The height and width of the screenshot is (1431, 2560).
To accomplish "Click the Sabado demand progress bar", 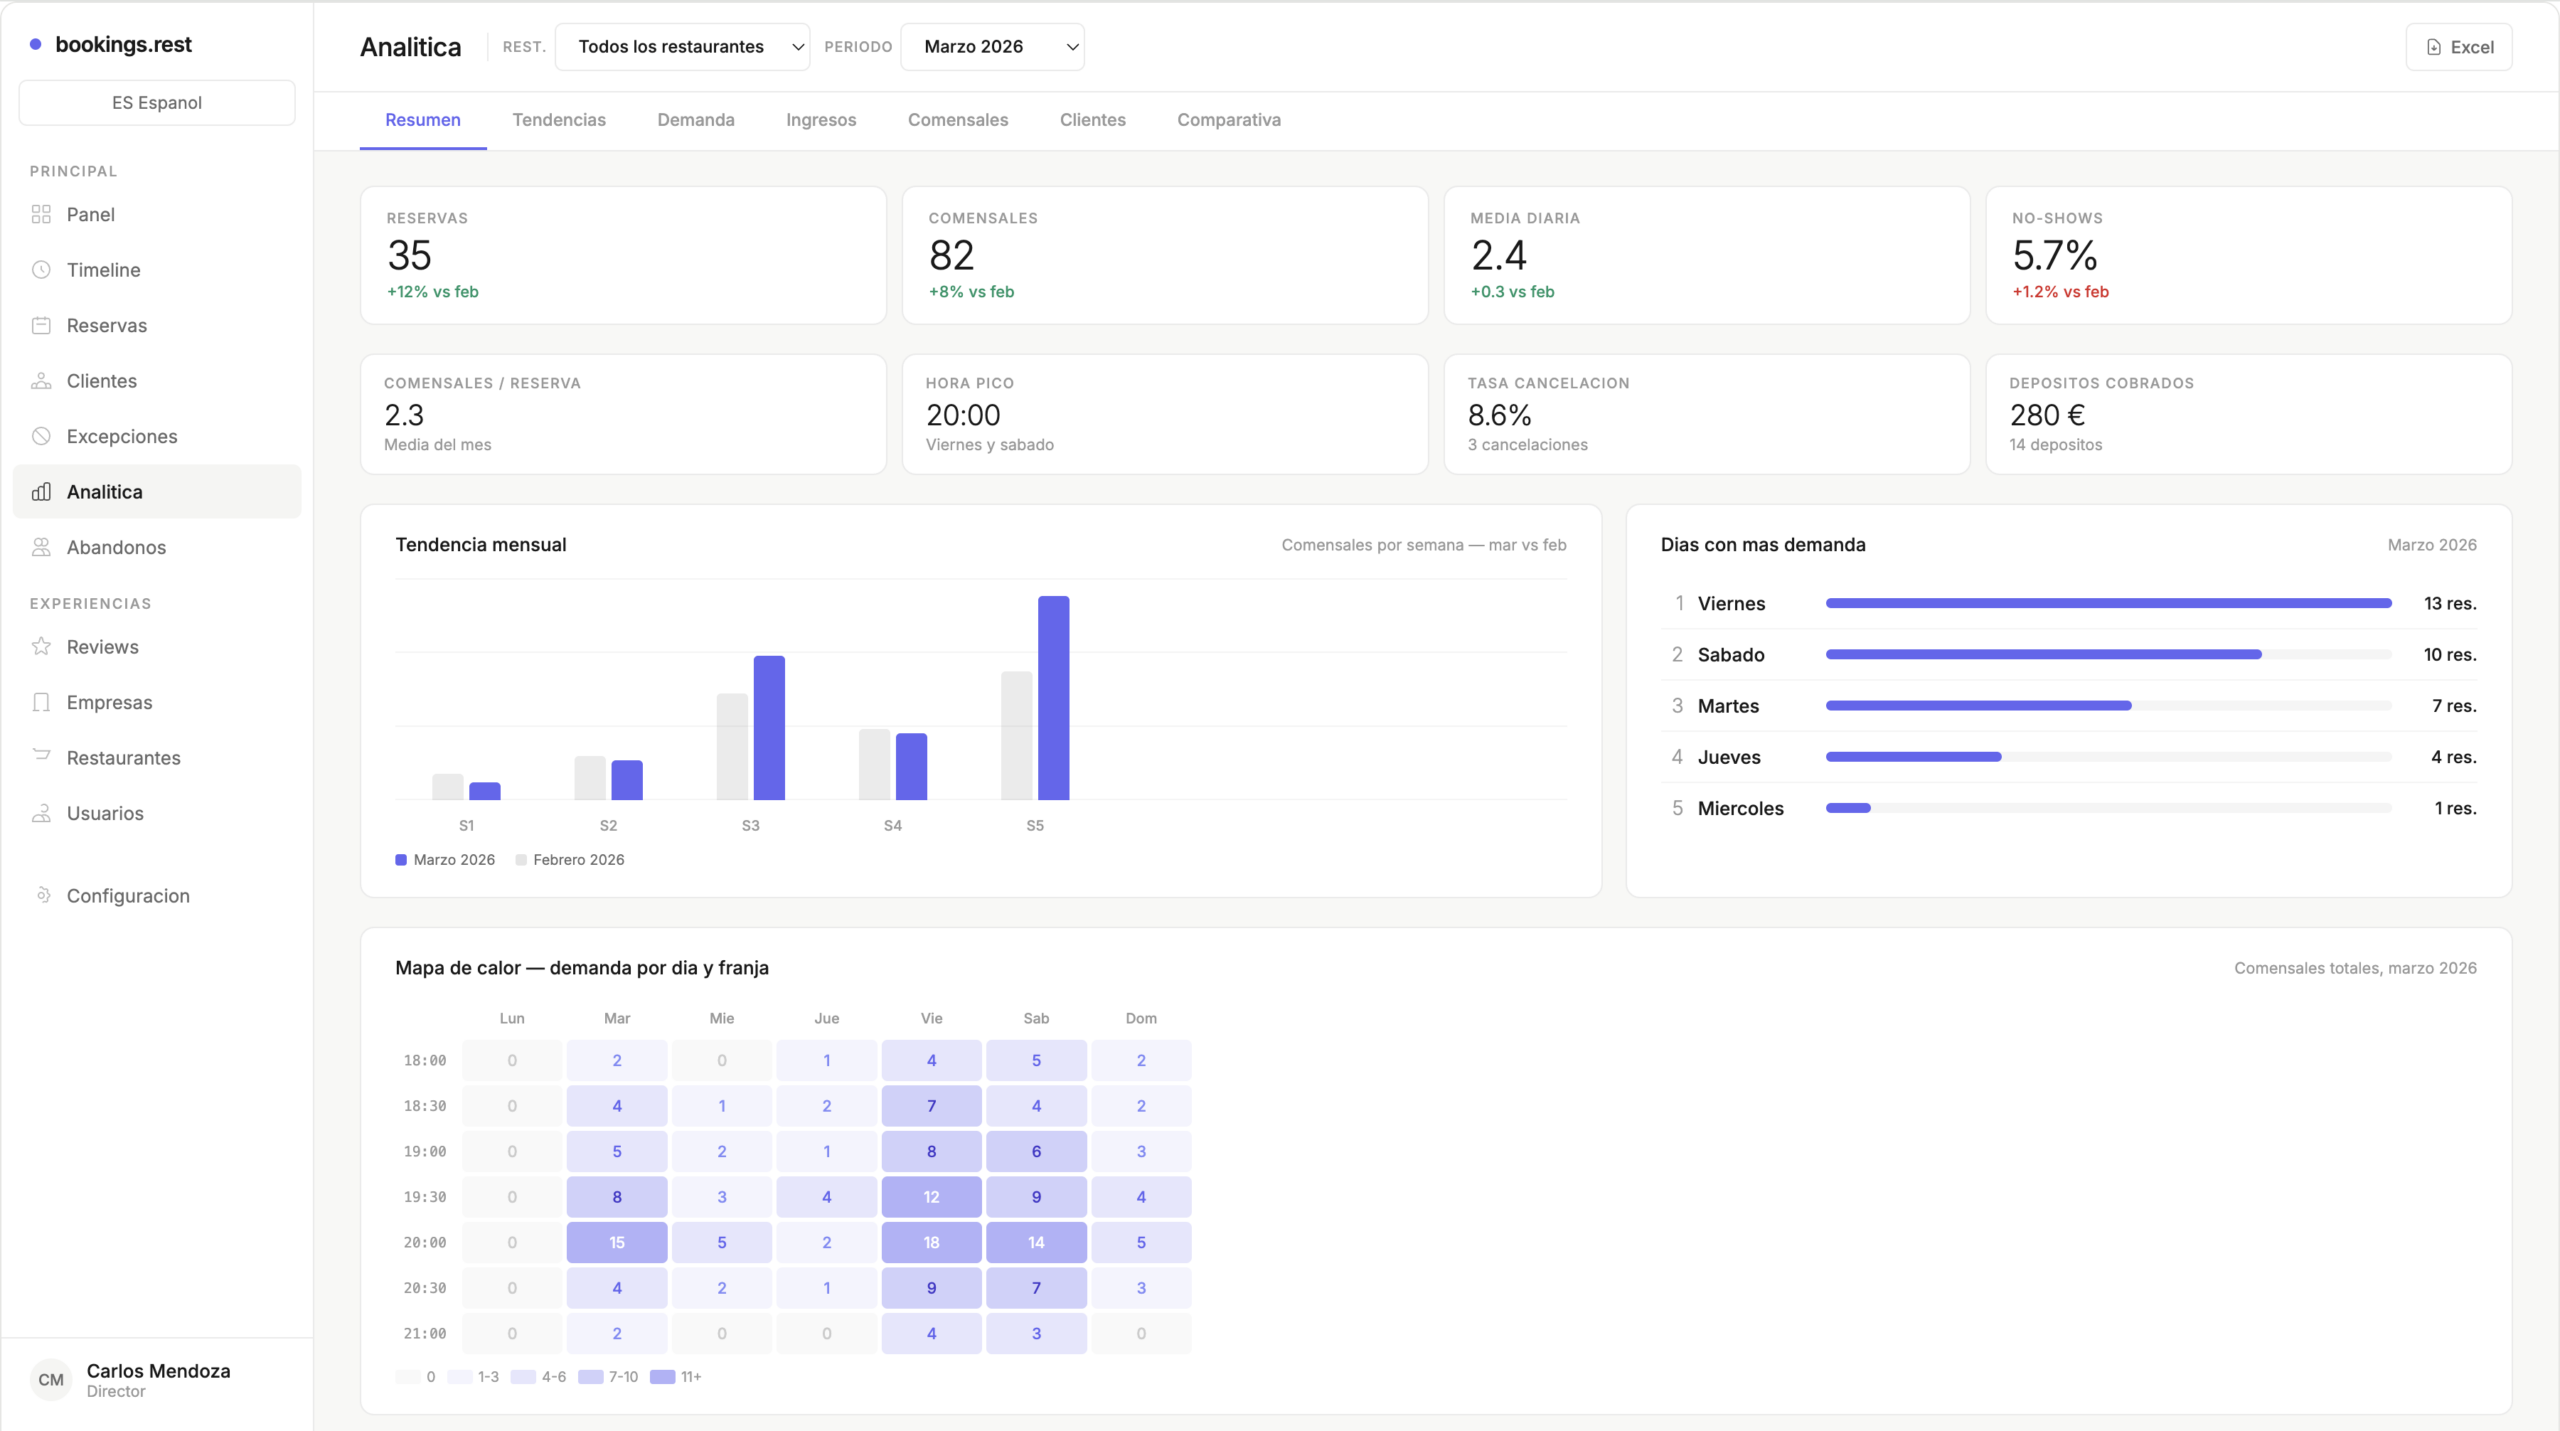I will pos(2108,654).
